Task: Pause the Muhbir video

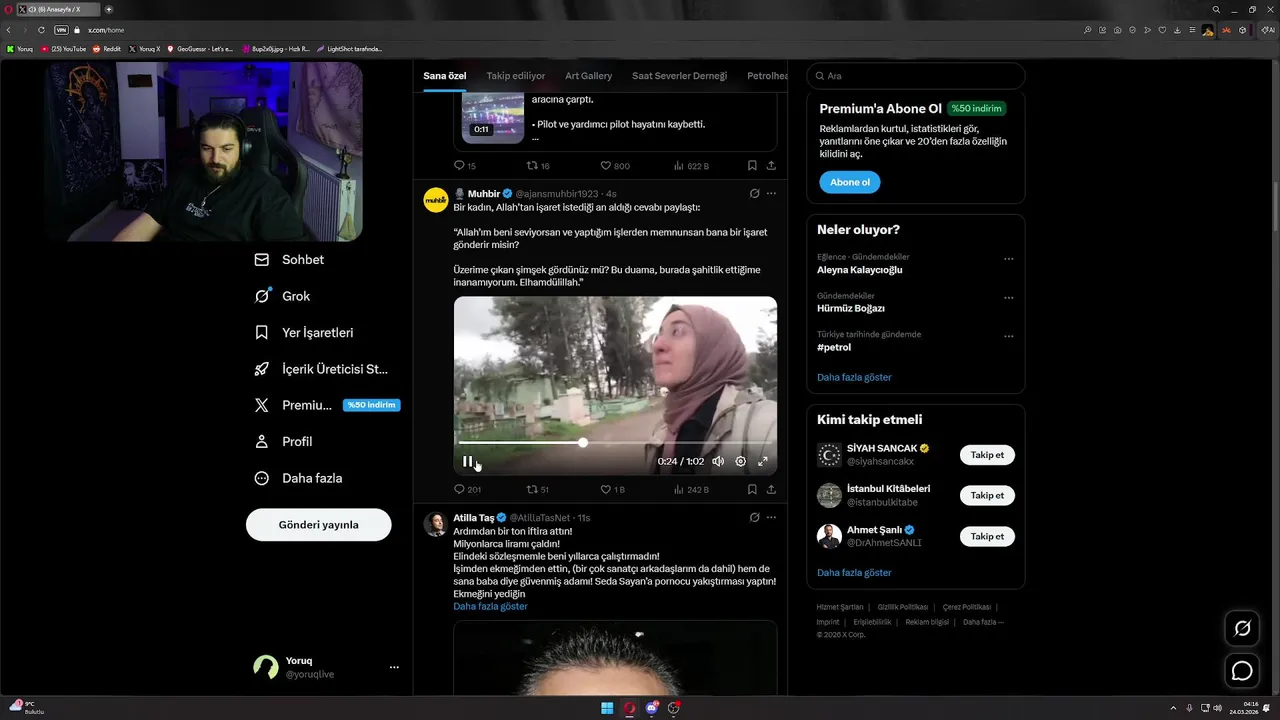Action: (x=467, y=461)
